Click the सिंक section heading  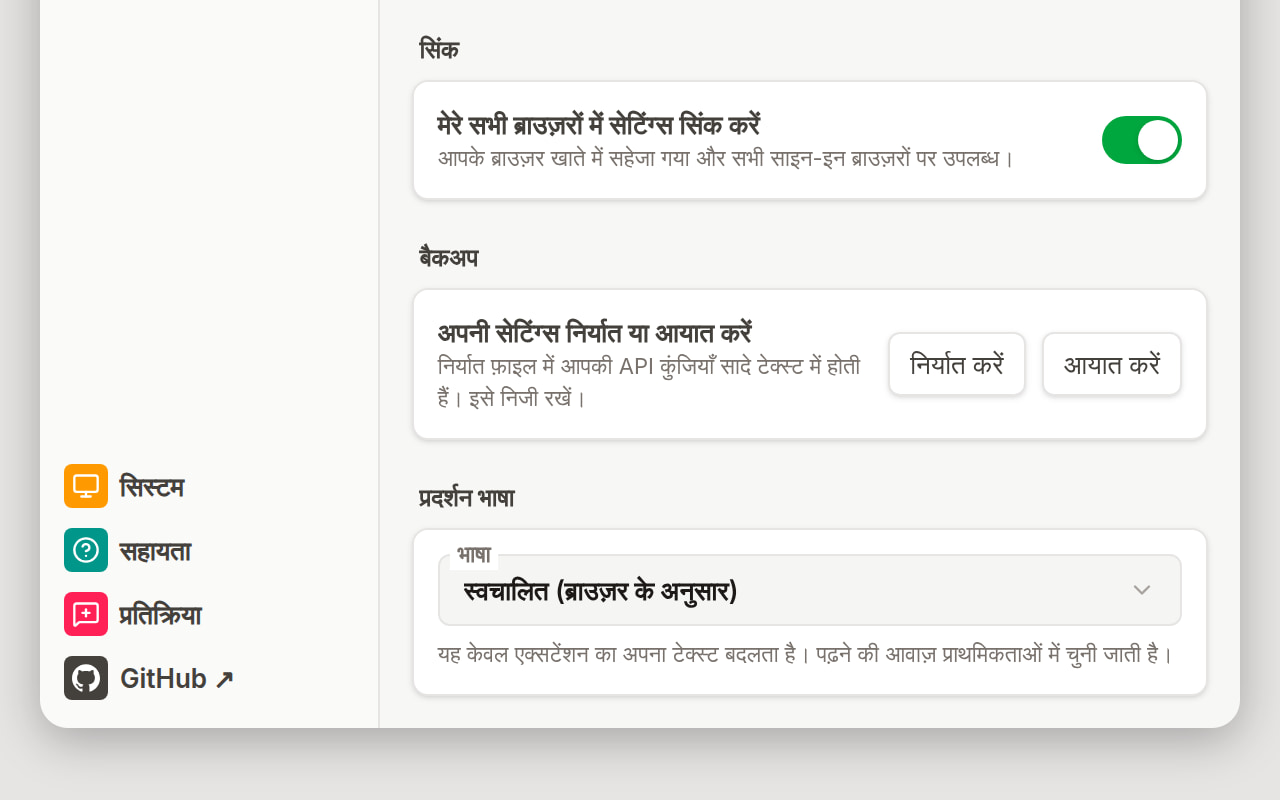tap(439, 50)
